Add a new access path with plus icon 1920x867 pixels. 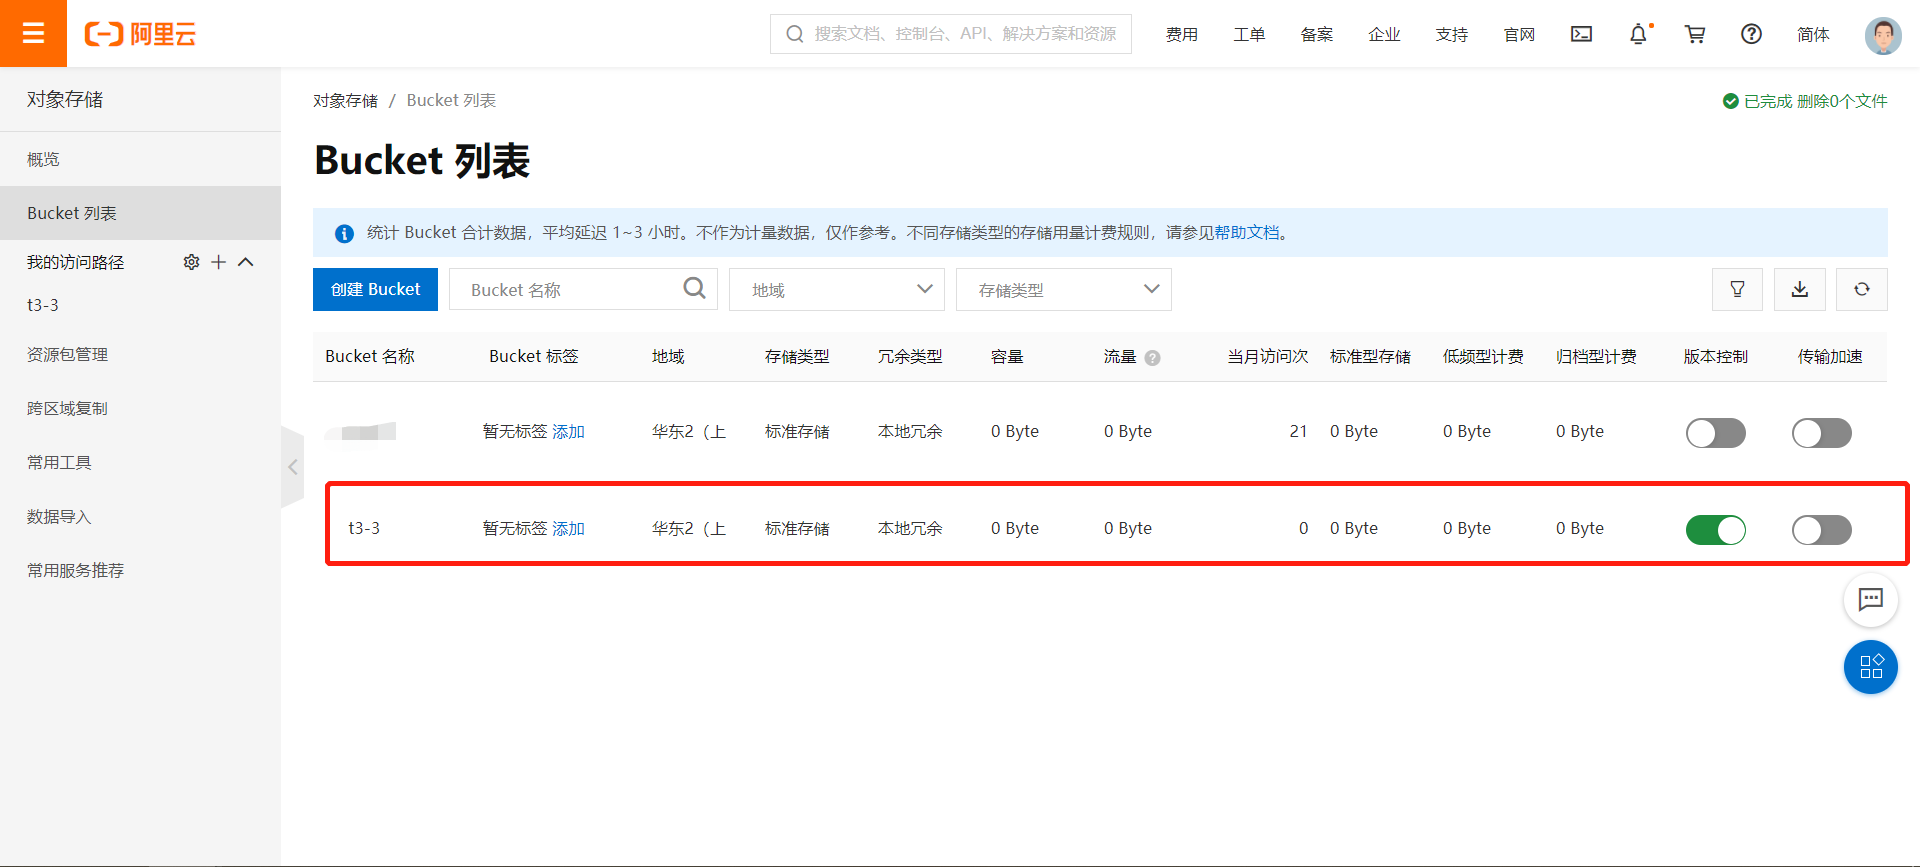[218, 262]
